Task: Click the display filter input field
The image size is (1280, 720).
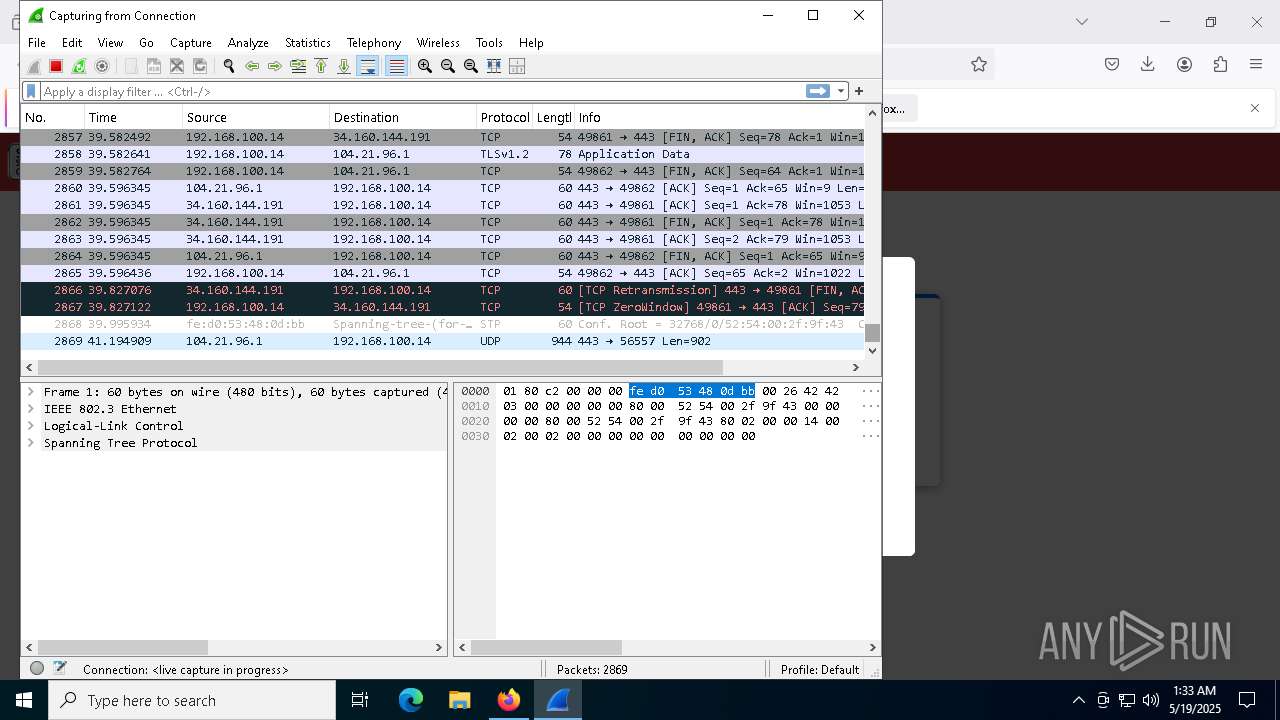Action: (x=420, y=91)
